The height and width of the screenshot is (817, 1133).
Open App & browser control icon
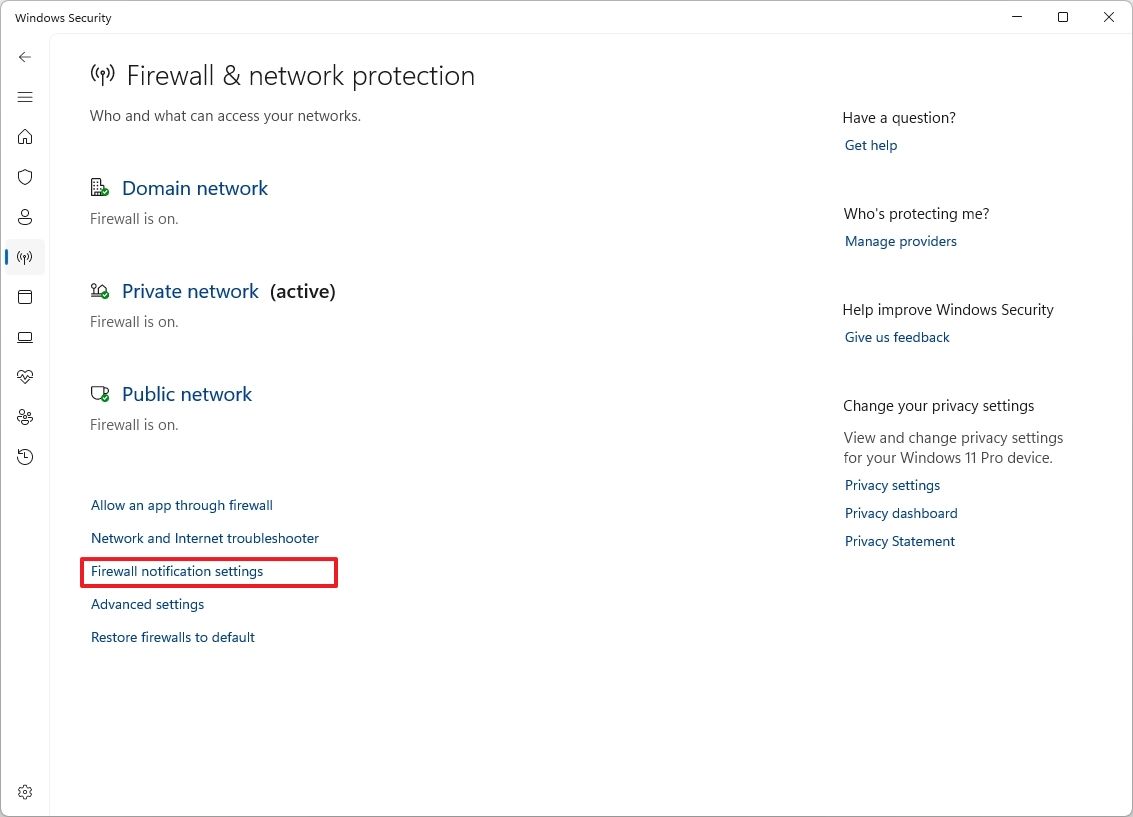[25, 297]
